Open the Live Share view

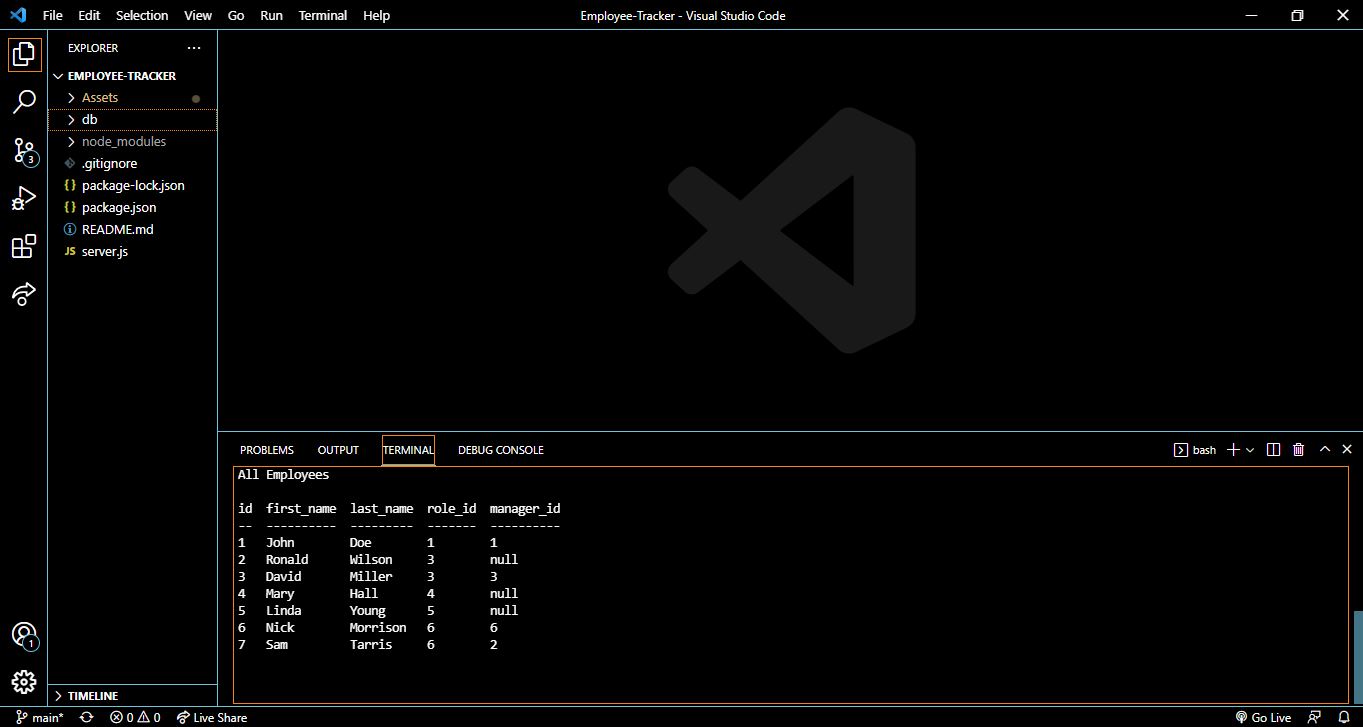pos(24,294)
